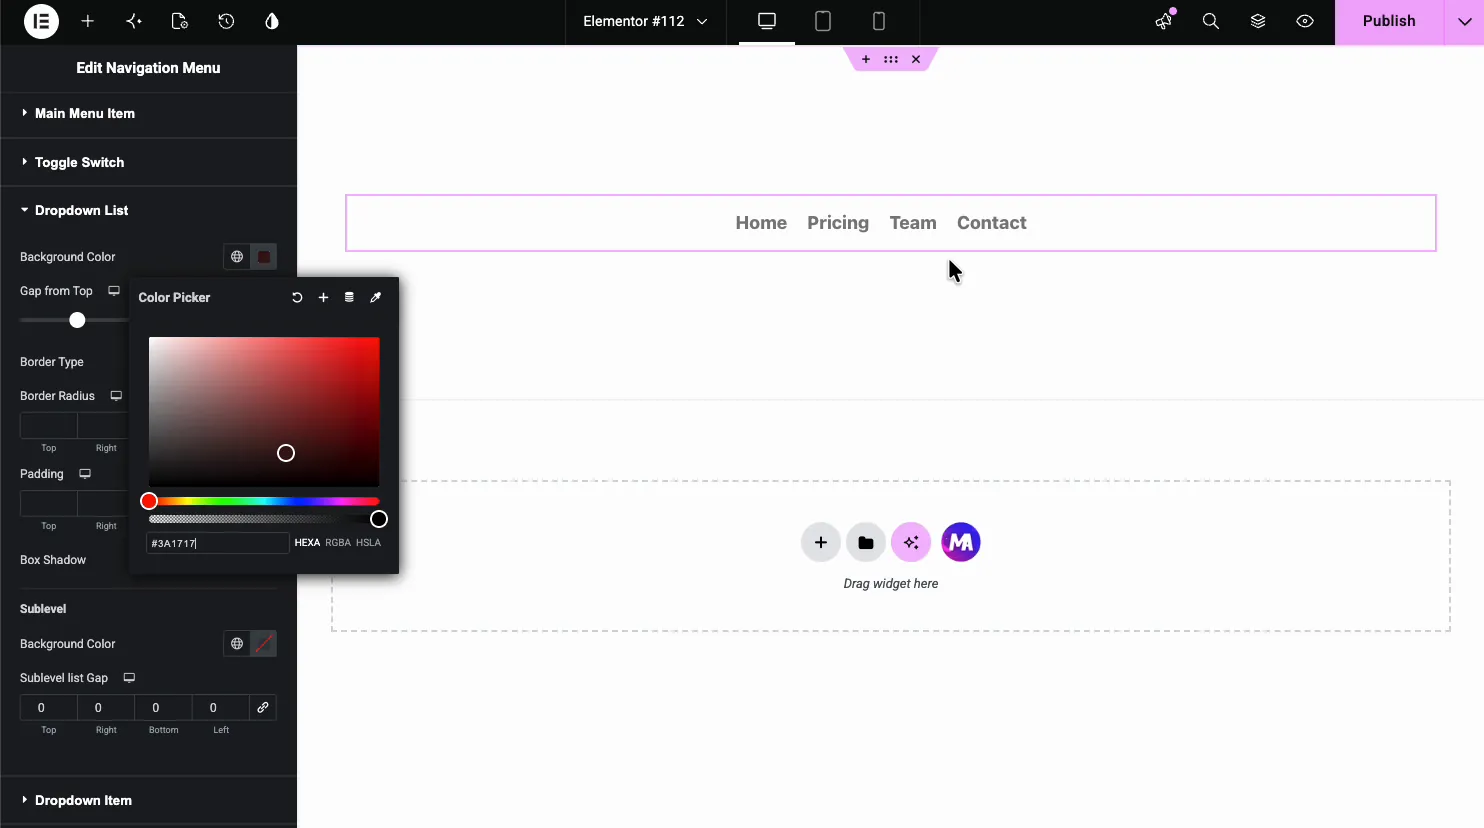This screenshot has width=1484, height=828.
Task: Open the color swatches list icon in Color Picker
Action: (x=349, y=298)
